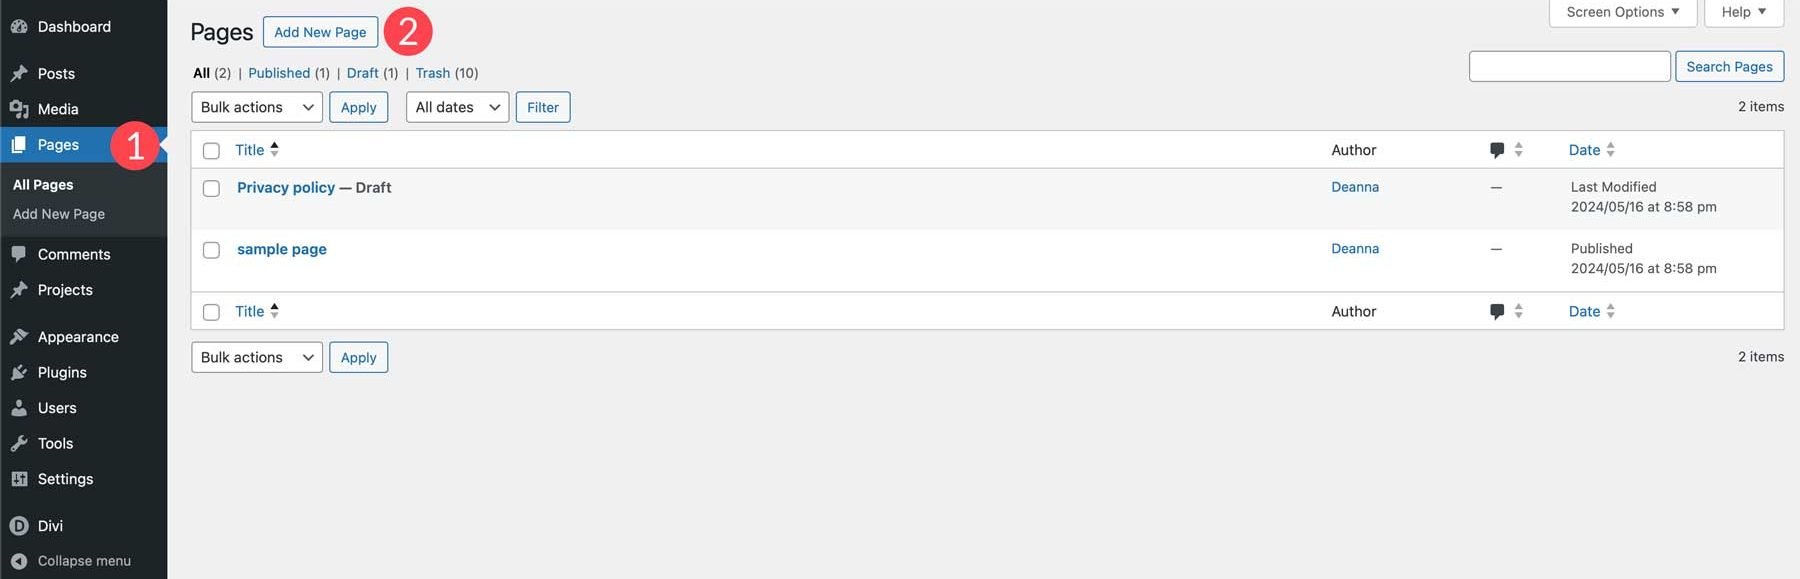Focus the search pages text field
The image size is (1800, 579).
[1569, 66]
